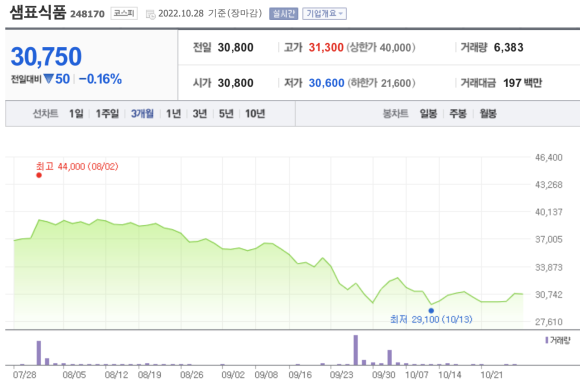Click the 상한가 40,000 text
This screenshot has height=392, width=580.
pyautogui.click(x=381, y=47)
